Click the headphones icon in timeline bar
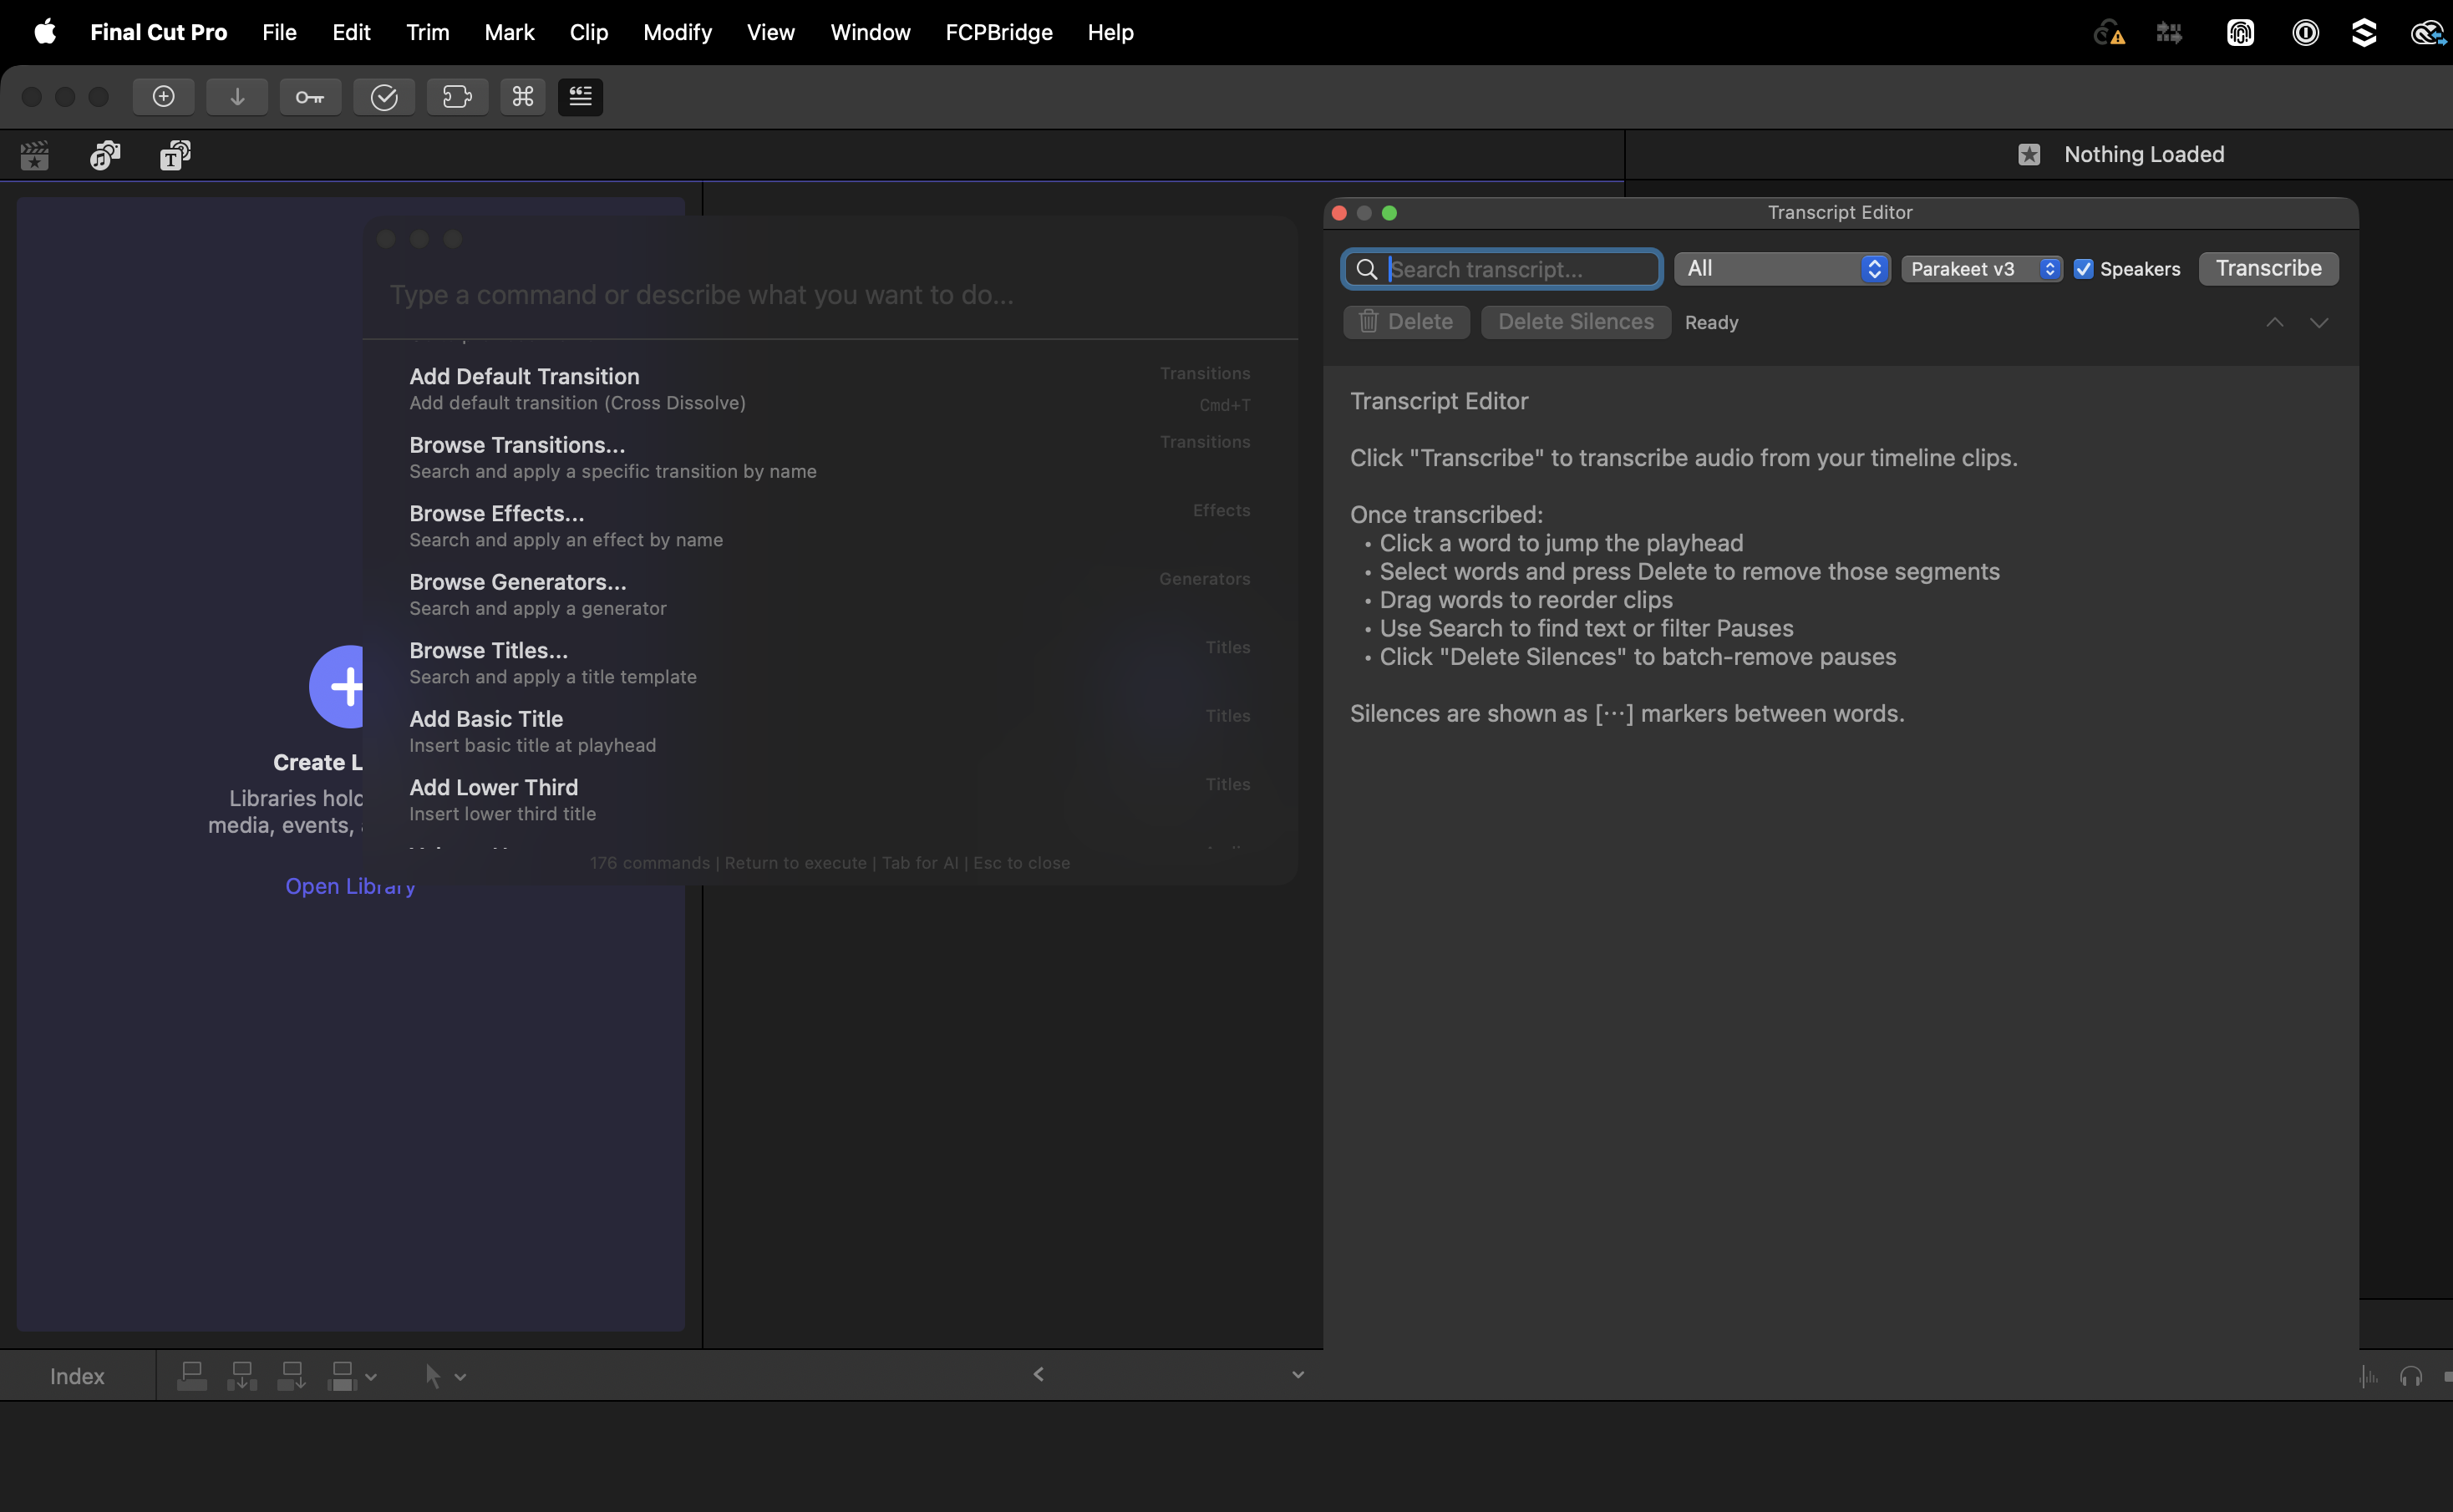The image size is (2453, 1512). pyautogui.click(x=2411, y=1377)
